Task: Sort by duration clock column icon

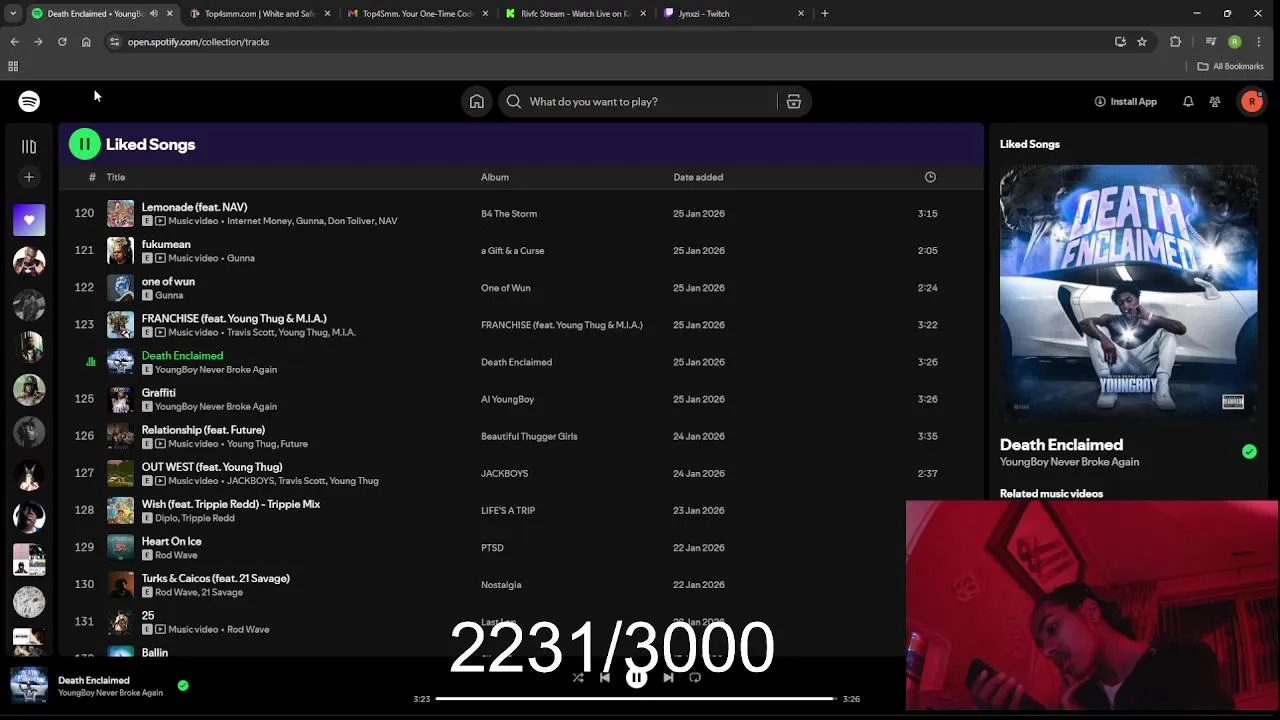Action: coord(930,177)
